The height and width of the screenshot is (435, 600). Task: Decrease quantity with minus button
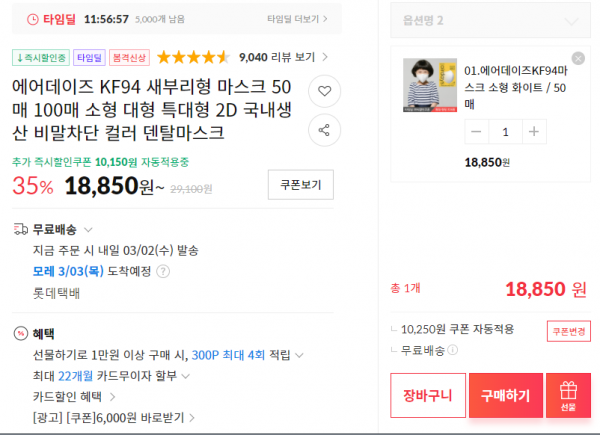pyautogui.click(x=476, y=132)
